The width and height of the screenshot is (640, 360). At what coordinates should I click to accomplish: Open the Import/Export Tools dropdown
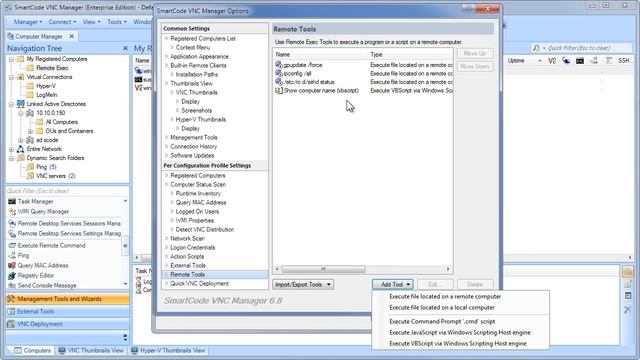(303, 284)
